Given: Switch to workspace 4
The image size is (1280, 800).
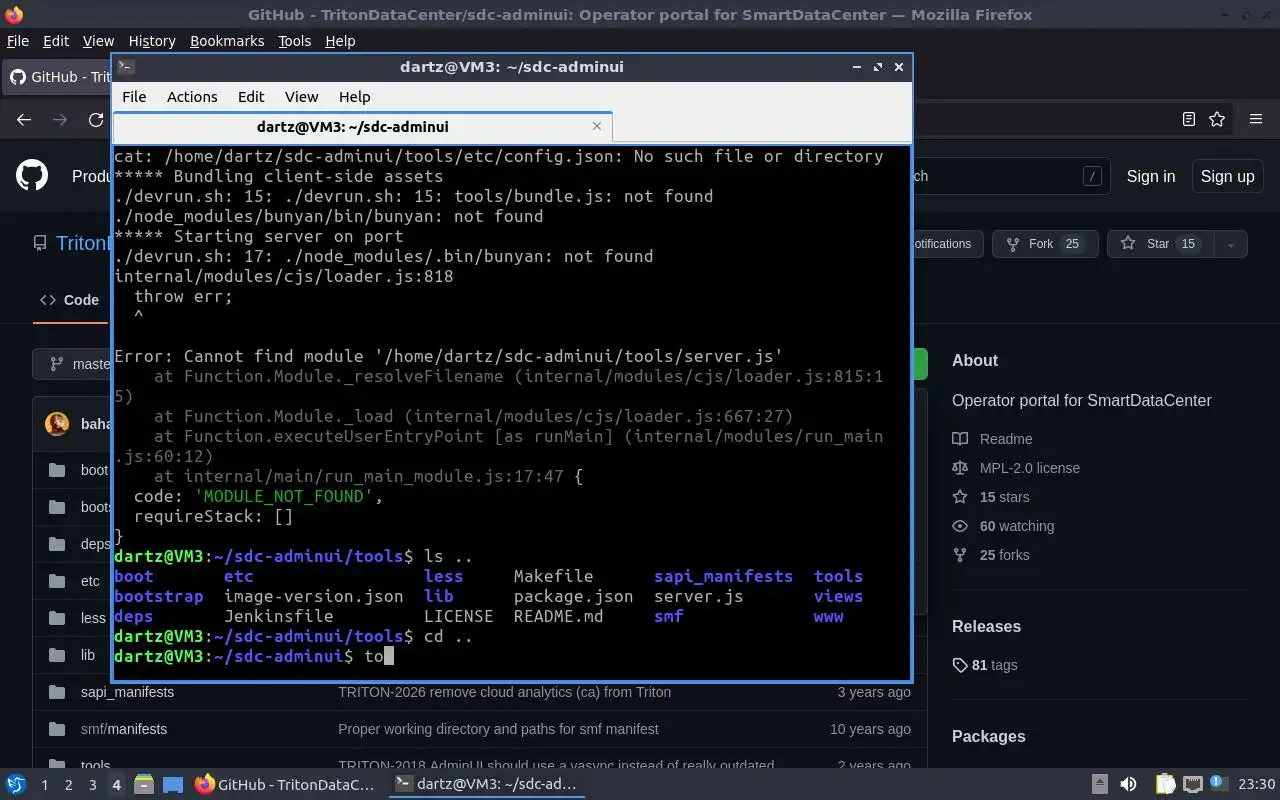Looking at the screenshot, I should click(116, 785).
